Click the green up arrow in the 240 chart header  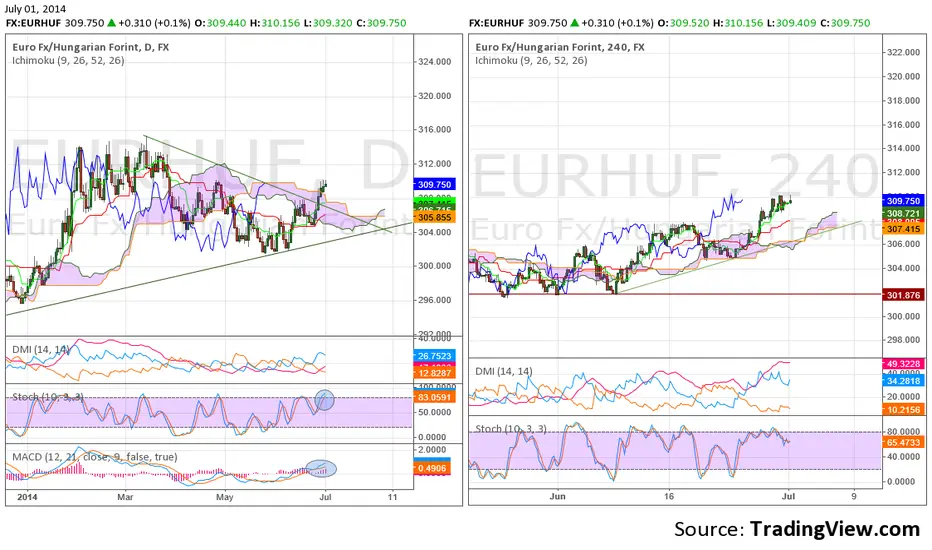pos(574,23)
